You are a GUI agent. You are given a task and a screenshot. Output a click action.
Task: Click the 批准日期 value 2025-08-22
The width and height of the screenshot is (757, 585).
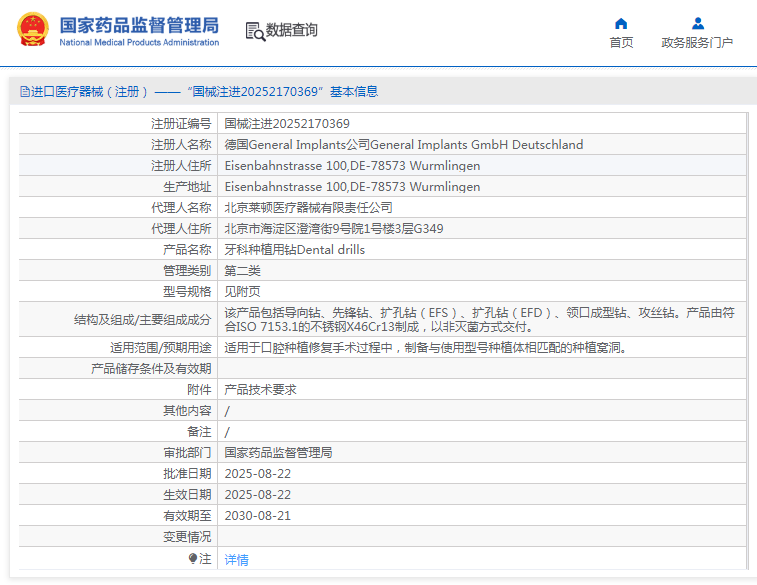point(257,474)
